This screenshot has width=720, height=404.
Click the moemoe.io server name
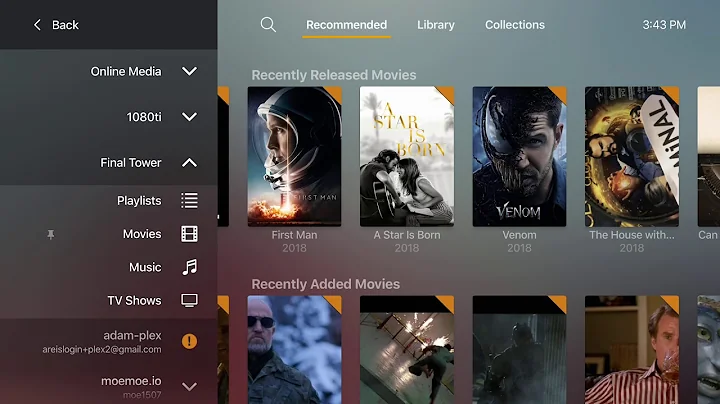pyautogui.click(x=131, y=381)
